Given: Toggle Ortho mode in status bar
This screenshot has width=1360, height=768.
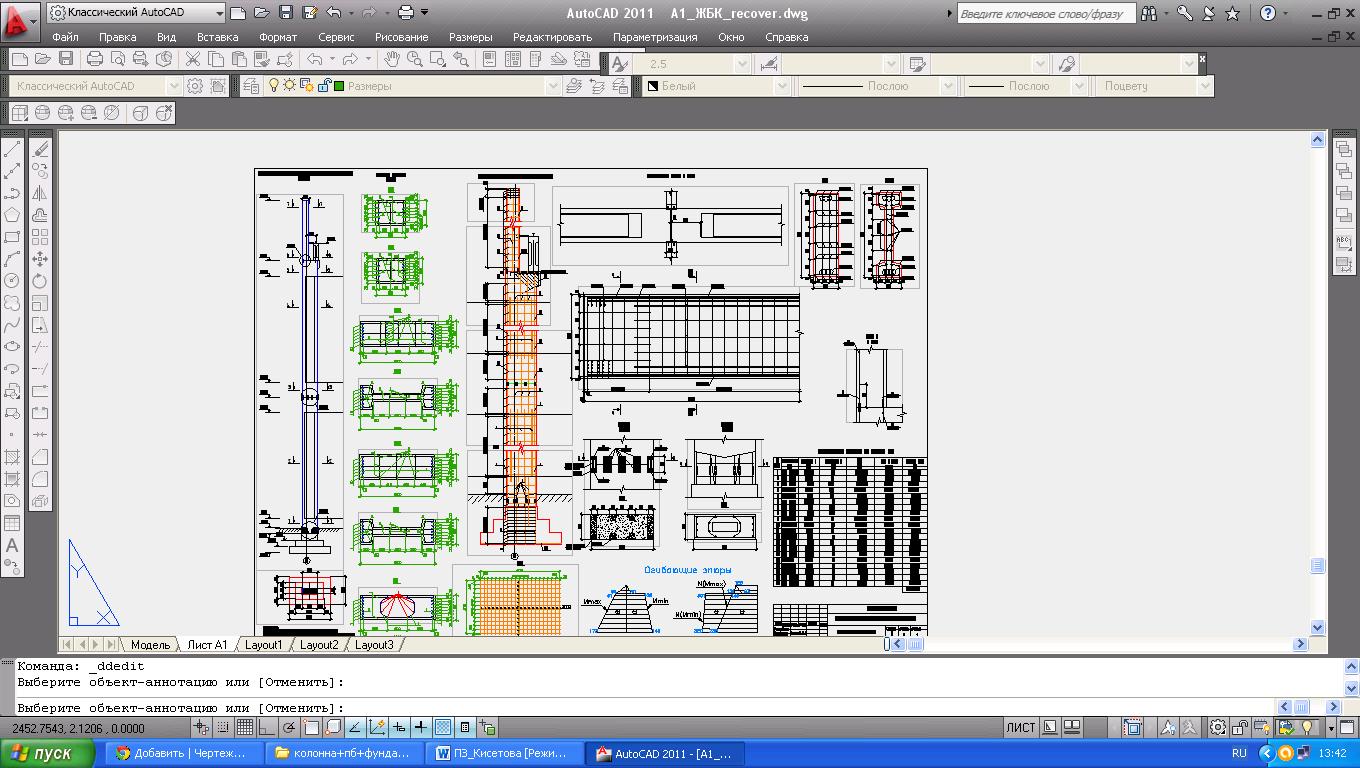Looking at the screenshot, I should click(x=267, y=727).
